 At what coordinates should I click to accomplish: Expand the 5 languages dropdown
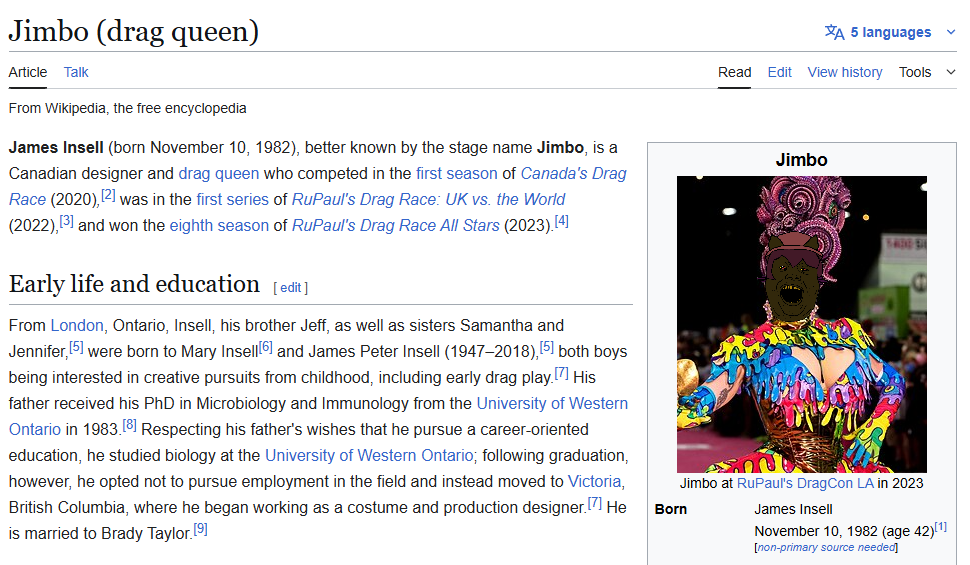tap(891, 32)
